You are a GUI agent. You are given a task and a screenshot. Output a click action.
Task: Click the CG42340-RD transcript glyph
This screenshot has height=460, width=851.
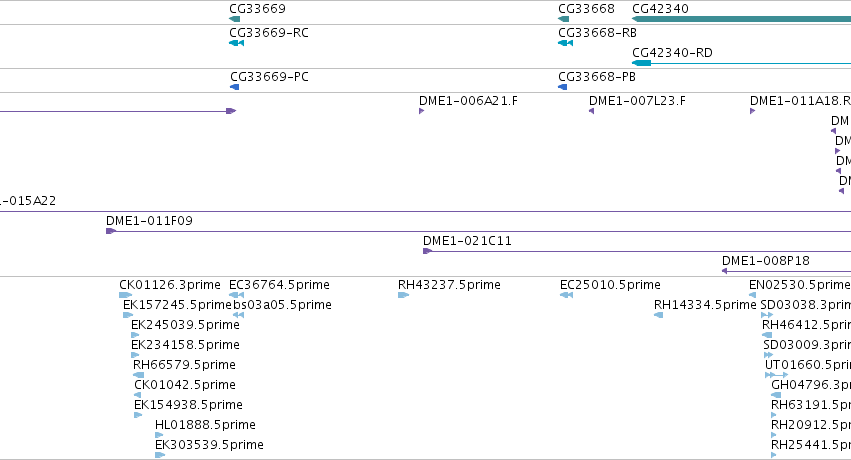[x=741, y=63]
